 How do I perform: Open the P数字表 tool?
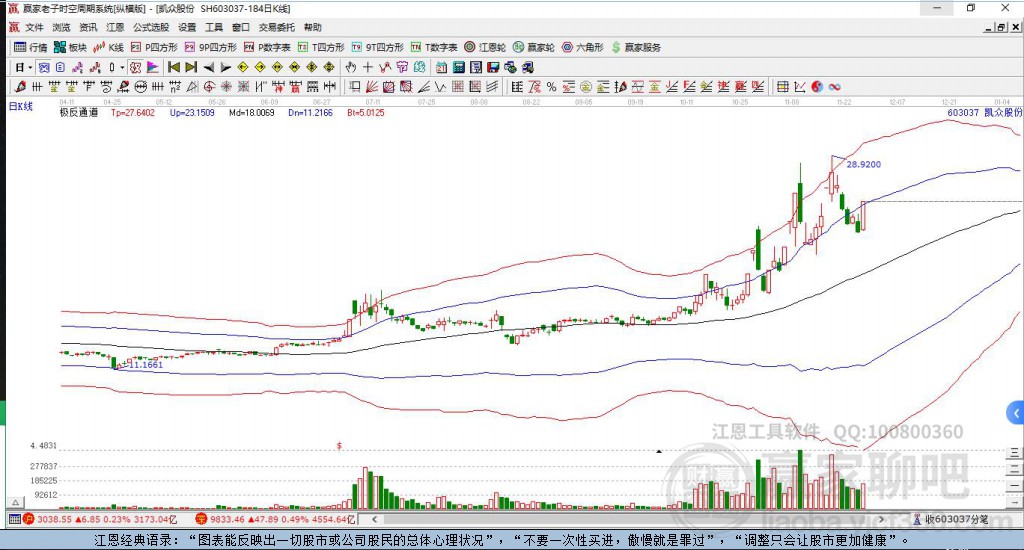[x=267, y=47]
